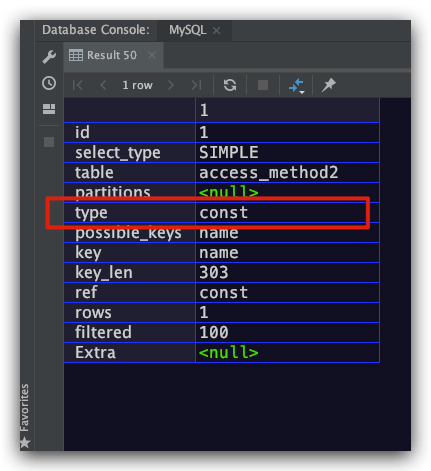This screenshot has height=471, width=431.
Task: Select the 'table' row label
Action: click(x=129, y=173)
